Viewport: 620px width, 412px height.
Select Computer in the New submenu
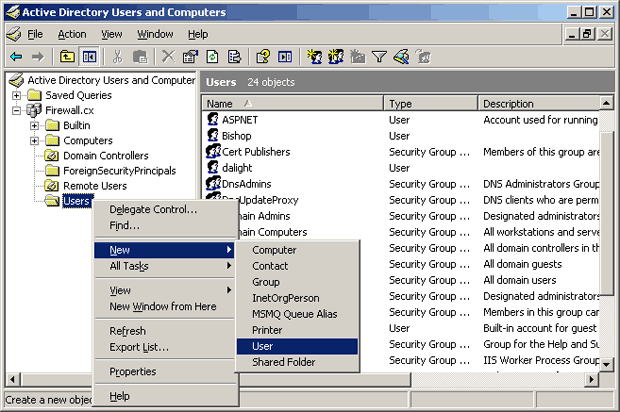(297, 250)
